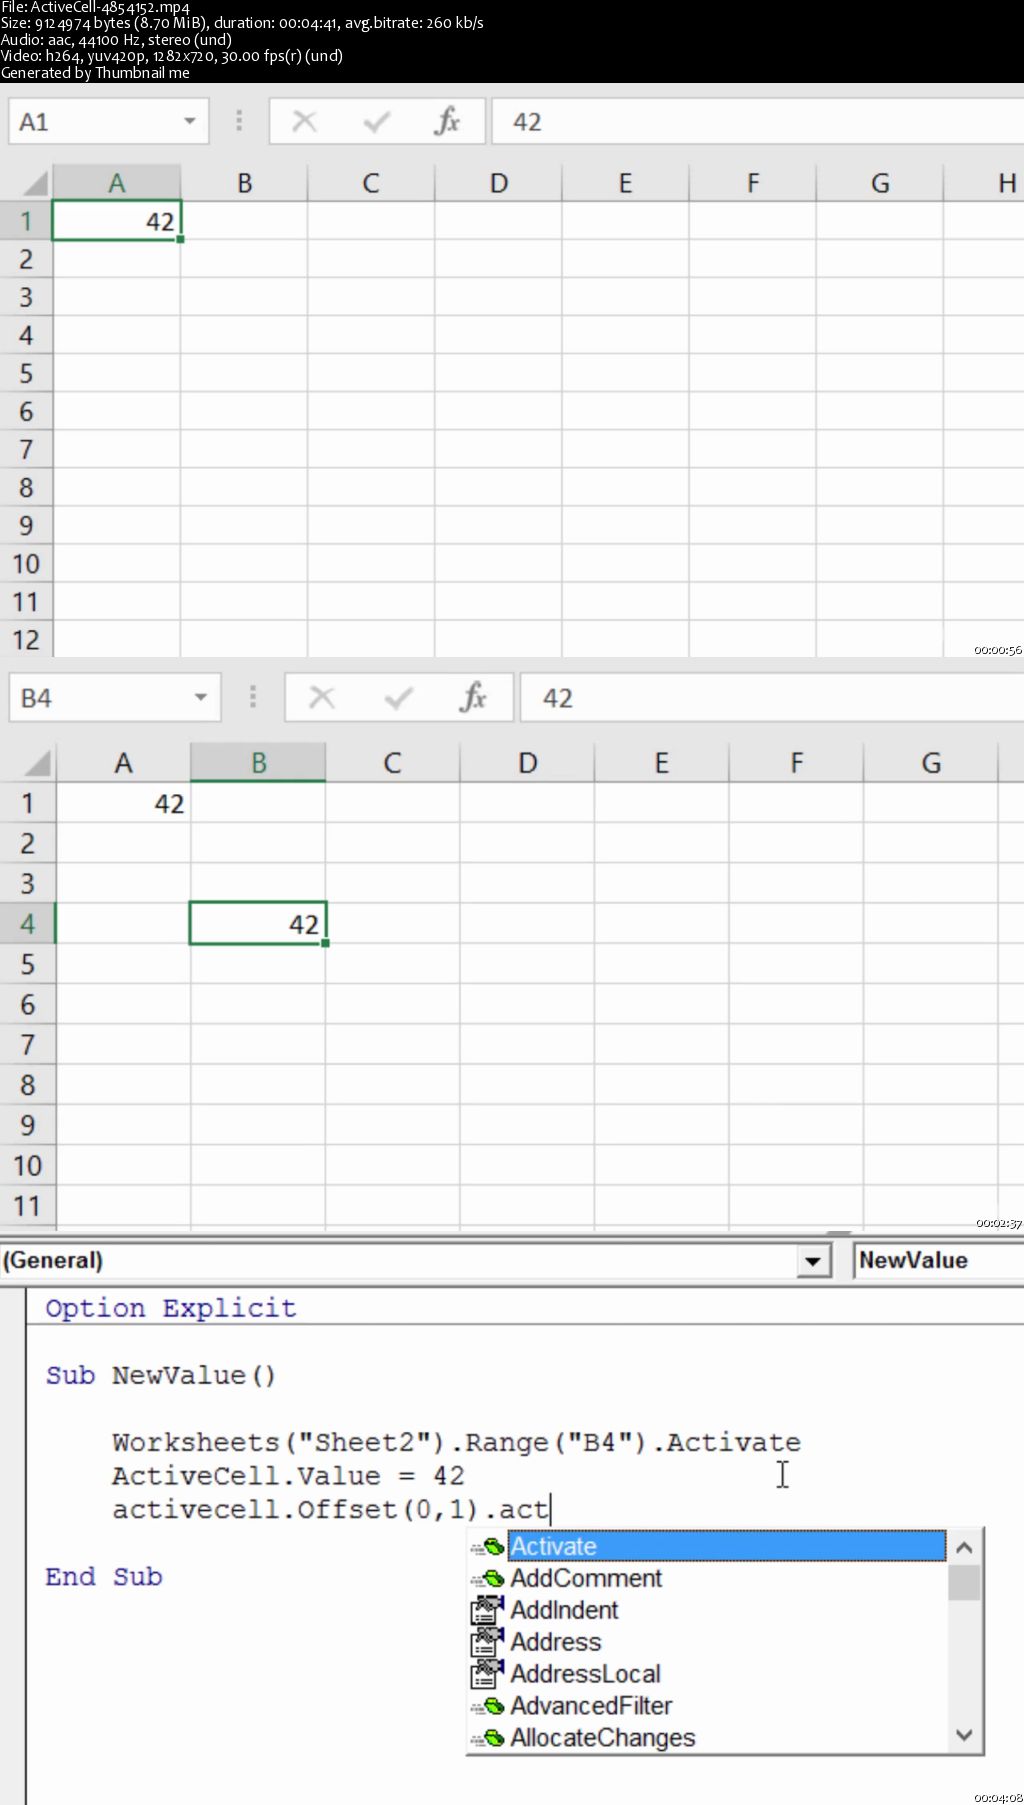Screen dimensions: 1024x1805
Task: Click the method icon next to AddComment
Action: click(487, 1578)
